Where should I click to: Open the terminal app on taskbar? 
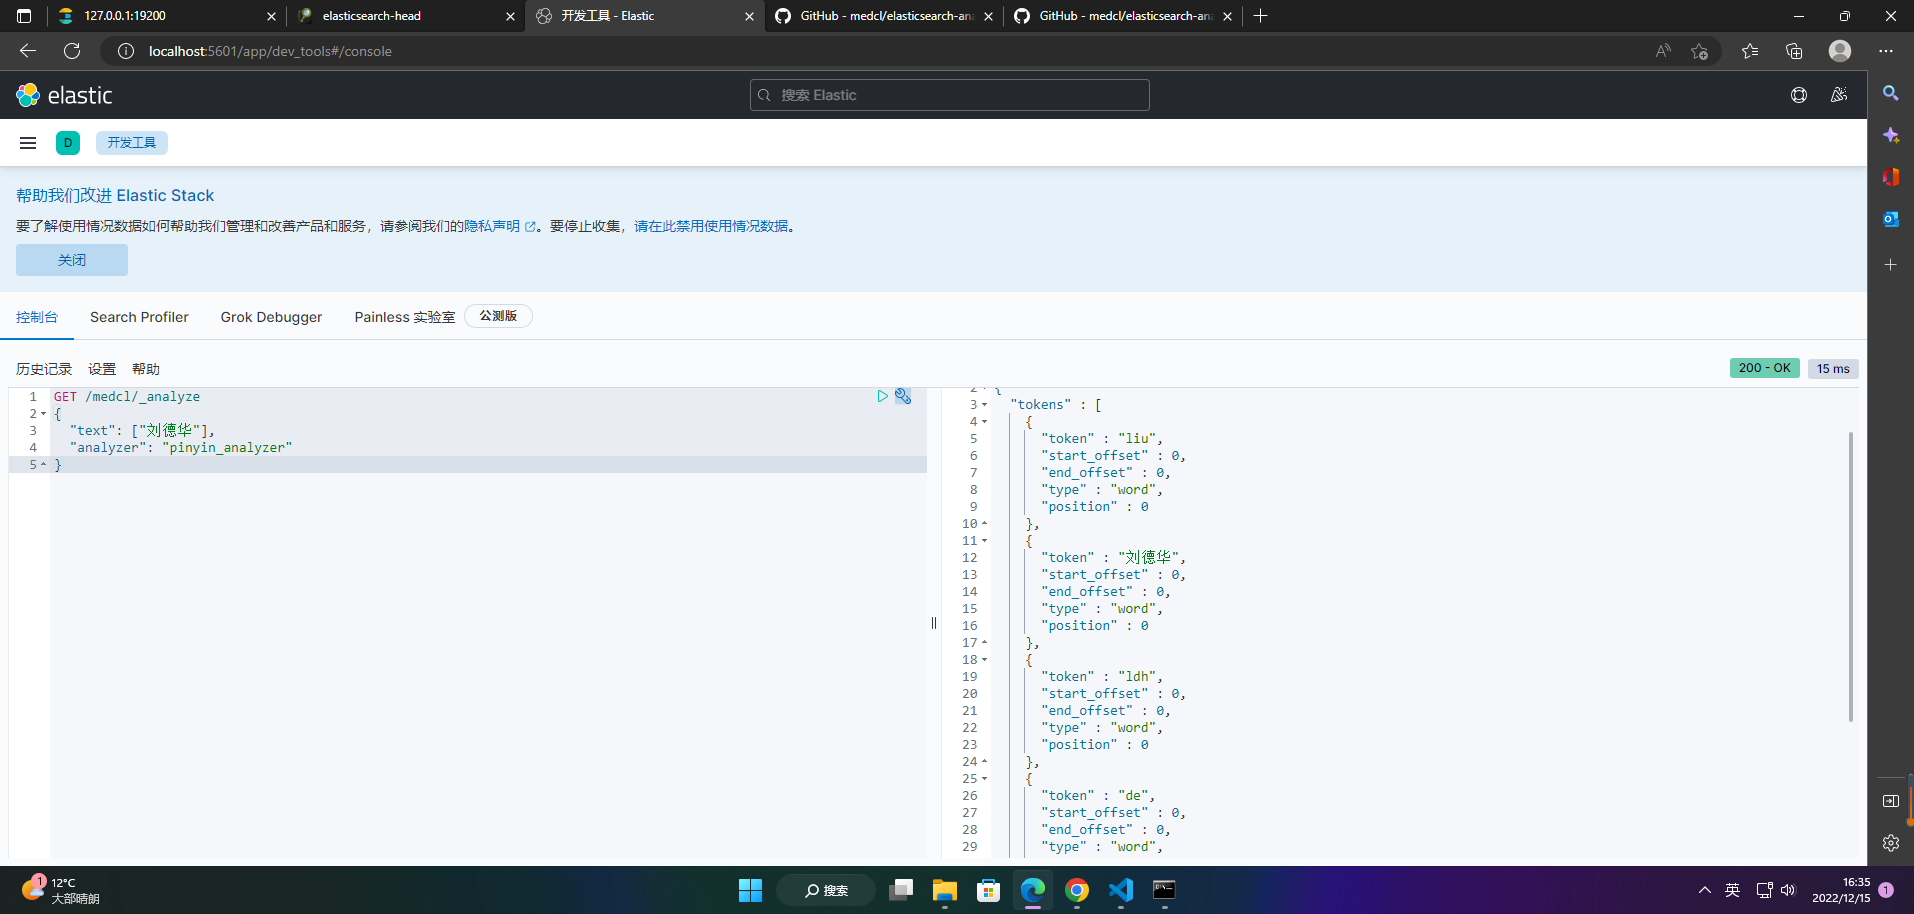pos(1164,890)
